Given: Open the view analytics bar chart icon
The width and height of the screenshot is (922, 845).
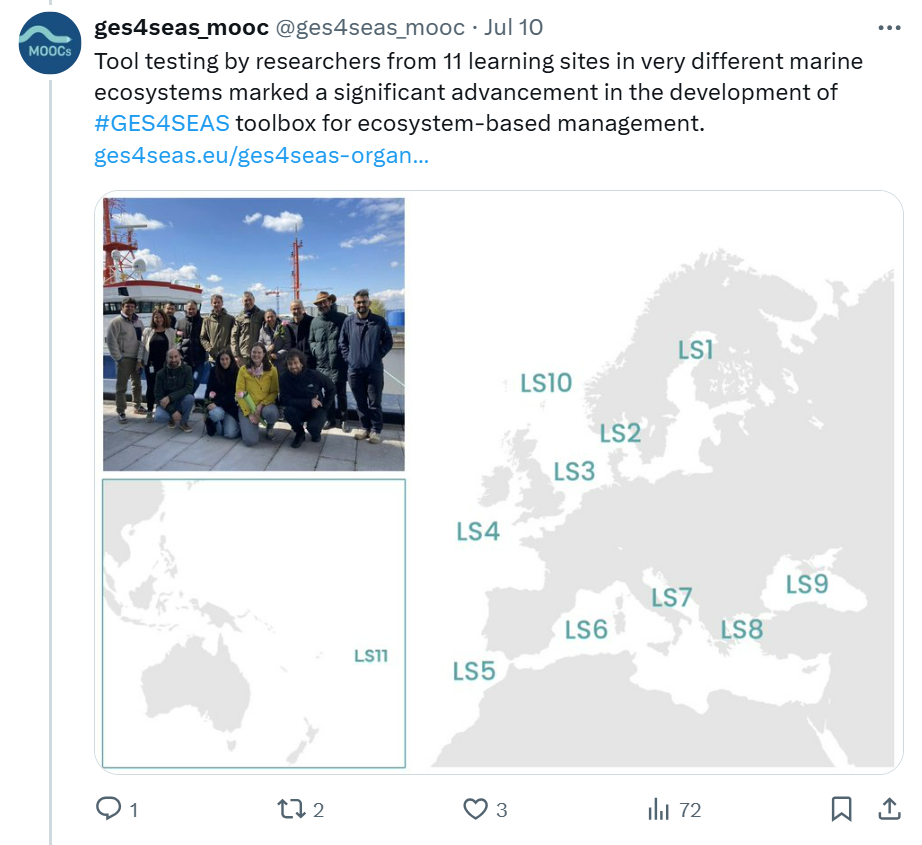Looking at the screenshot, I should coord(658,809).
